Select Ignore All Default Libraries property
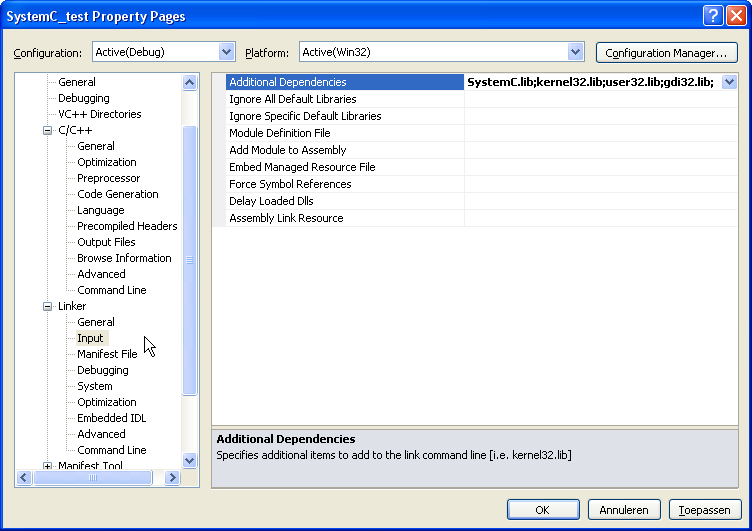The width and height of the screenshot is (752, 531). [x=292, y=99]
